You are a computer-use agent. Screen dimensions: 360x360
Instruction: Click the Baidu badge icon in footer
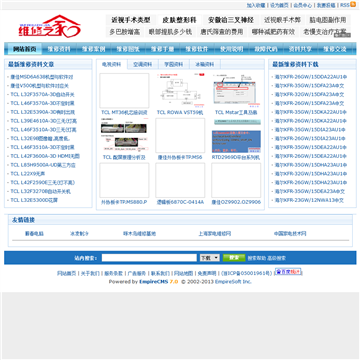coord(288,272)
